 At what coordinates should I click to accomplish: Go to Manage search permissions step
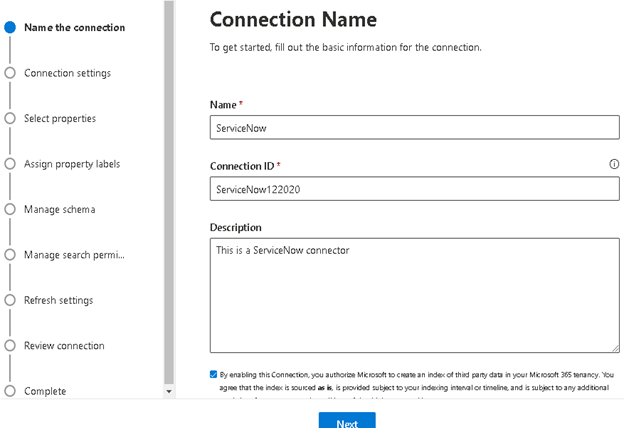(x=74, y=255)
